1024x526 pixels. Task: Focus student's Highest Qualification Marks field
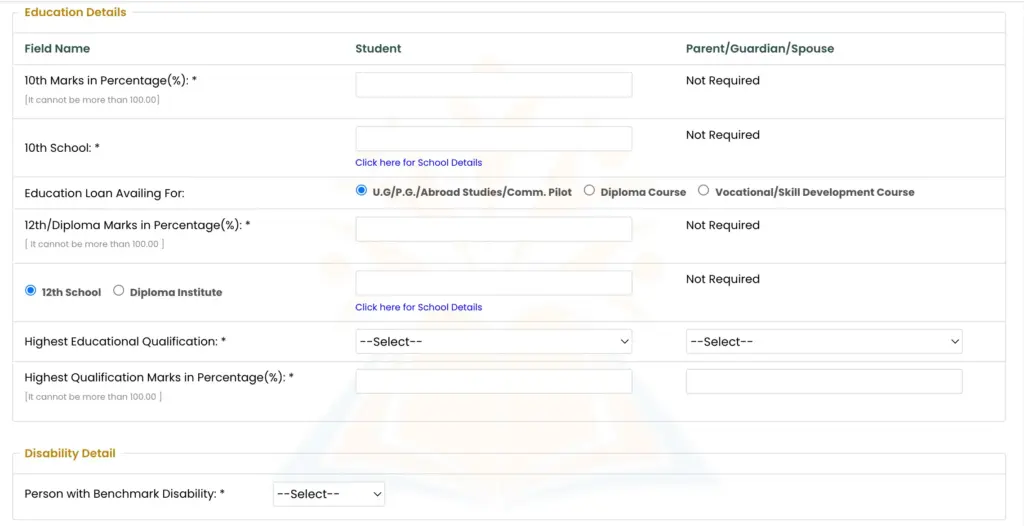coord(494,382)
